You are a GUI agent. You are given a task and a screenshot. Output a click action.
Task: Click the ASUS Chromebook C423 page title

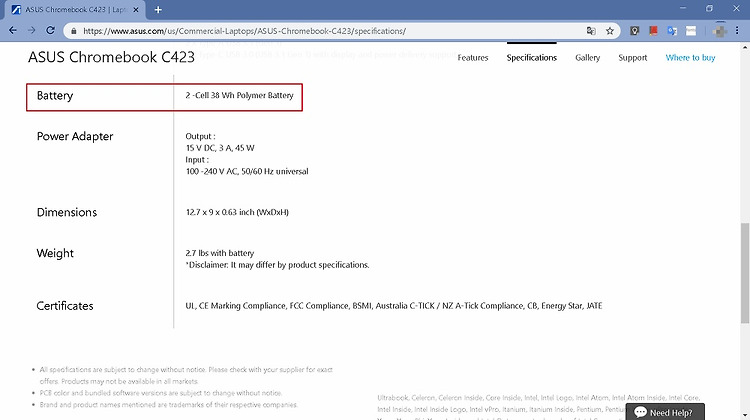coord(111,57)
